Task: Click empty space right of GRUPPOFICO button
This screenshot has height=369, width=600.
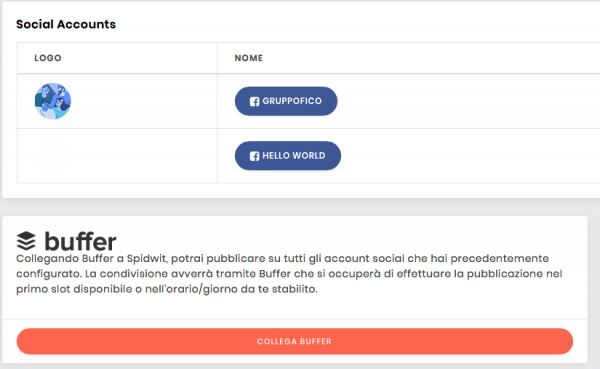Action: 467,101
